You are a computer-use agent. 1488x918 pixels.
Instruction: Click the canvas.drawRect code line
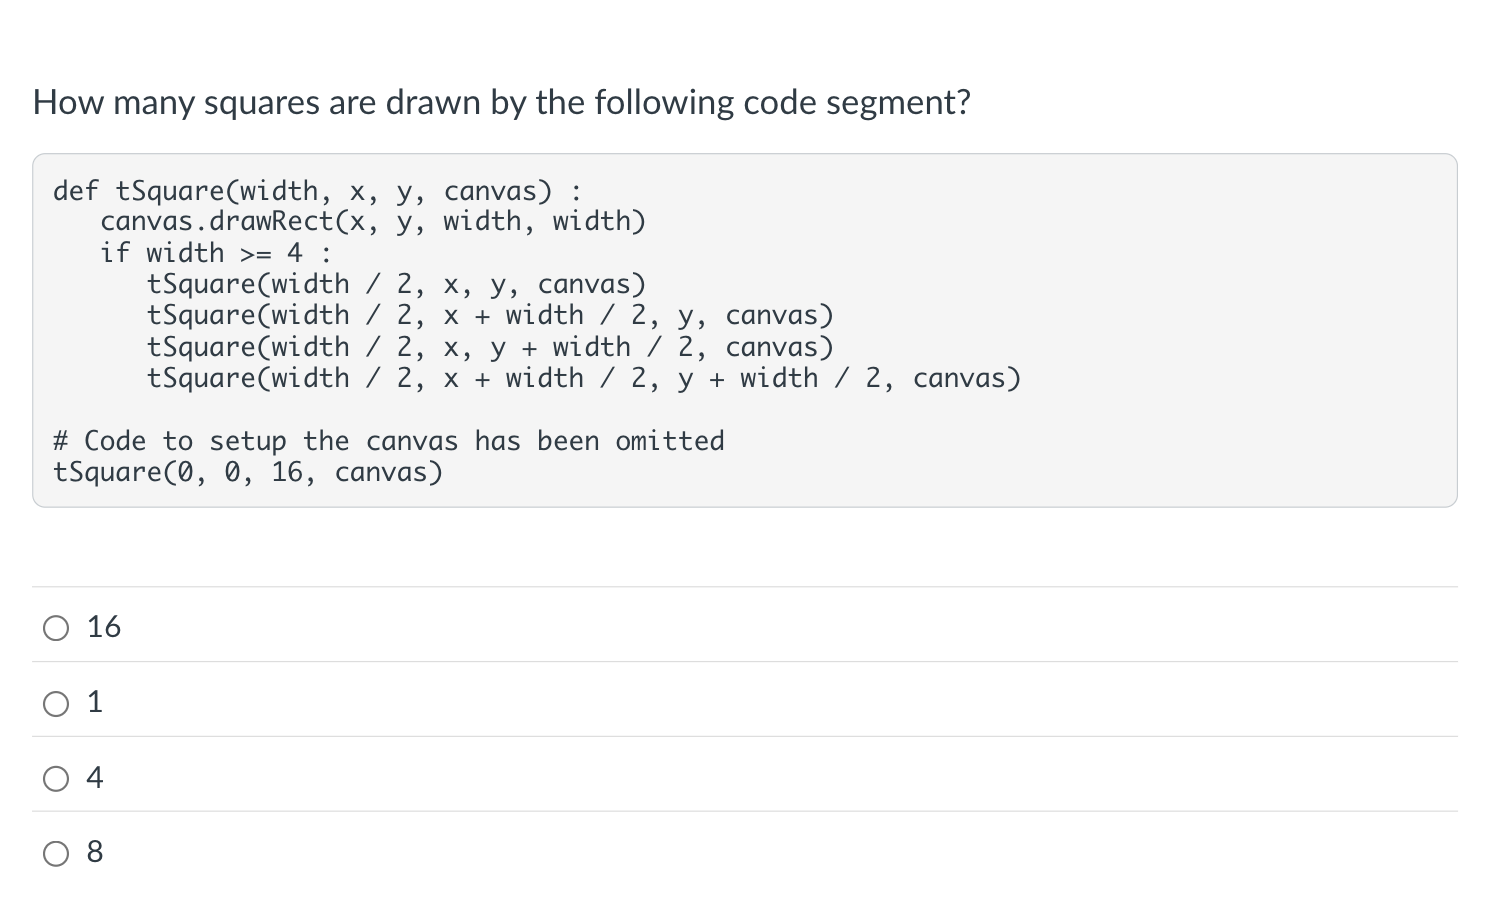[373, 222]
